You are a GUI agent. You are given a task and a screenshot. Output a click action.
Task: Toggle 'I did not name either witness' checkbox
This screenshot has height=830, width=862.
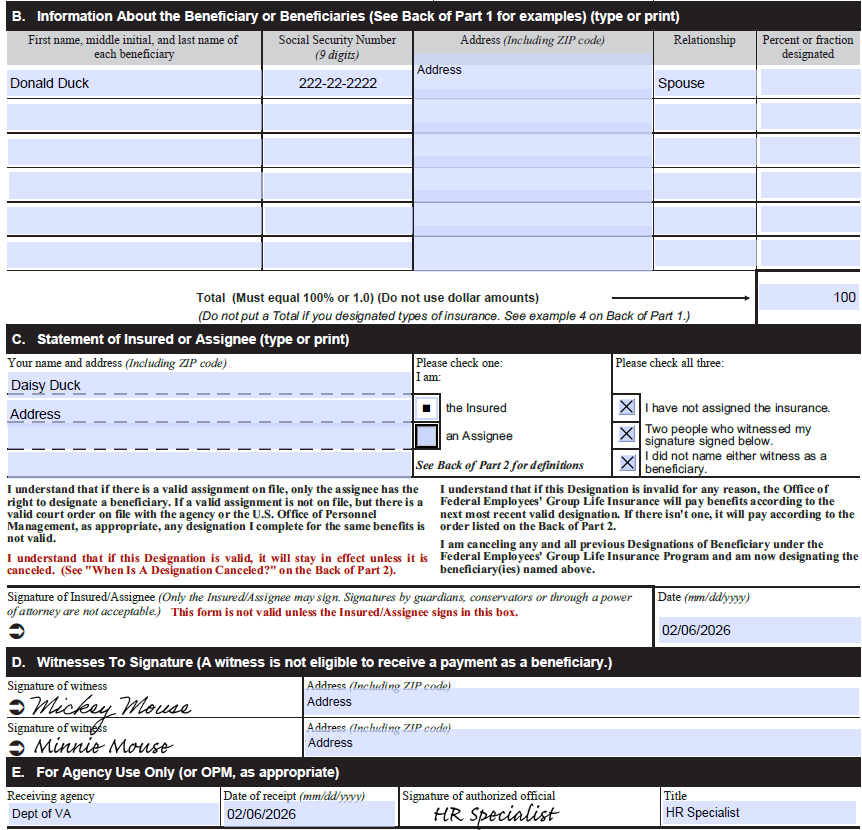click(x=626, y=462)
